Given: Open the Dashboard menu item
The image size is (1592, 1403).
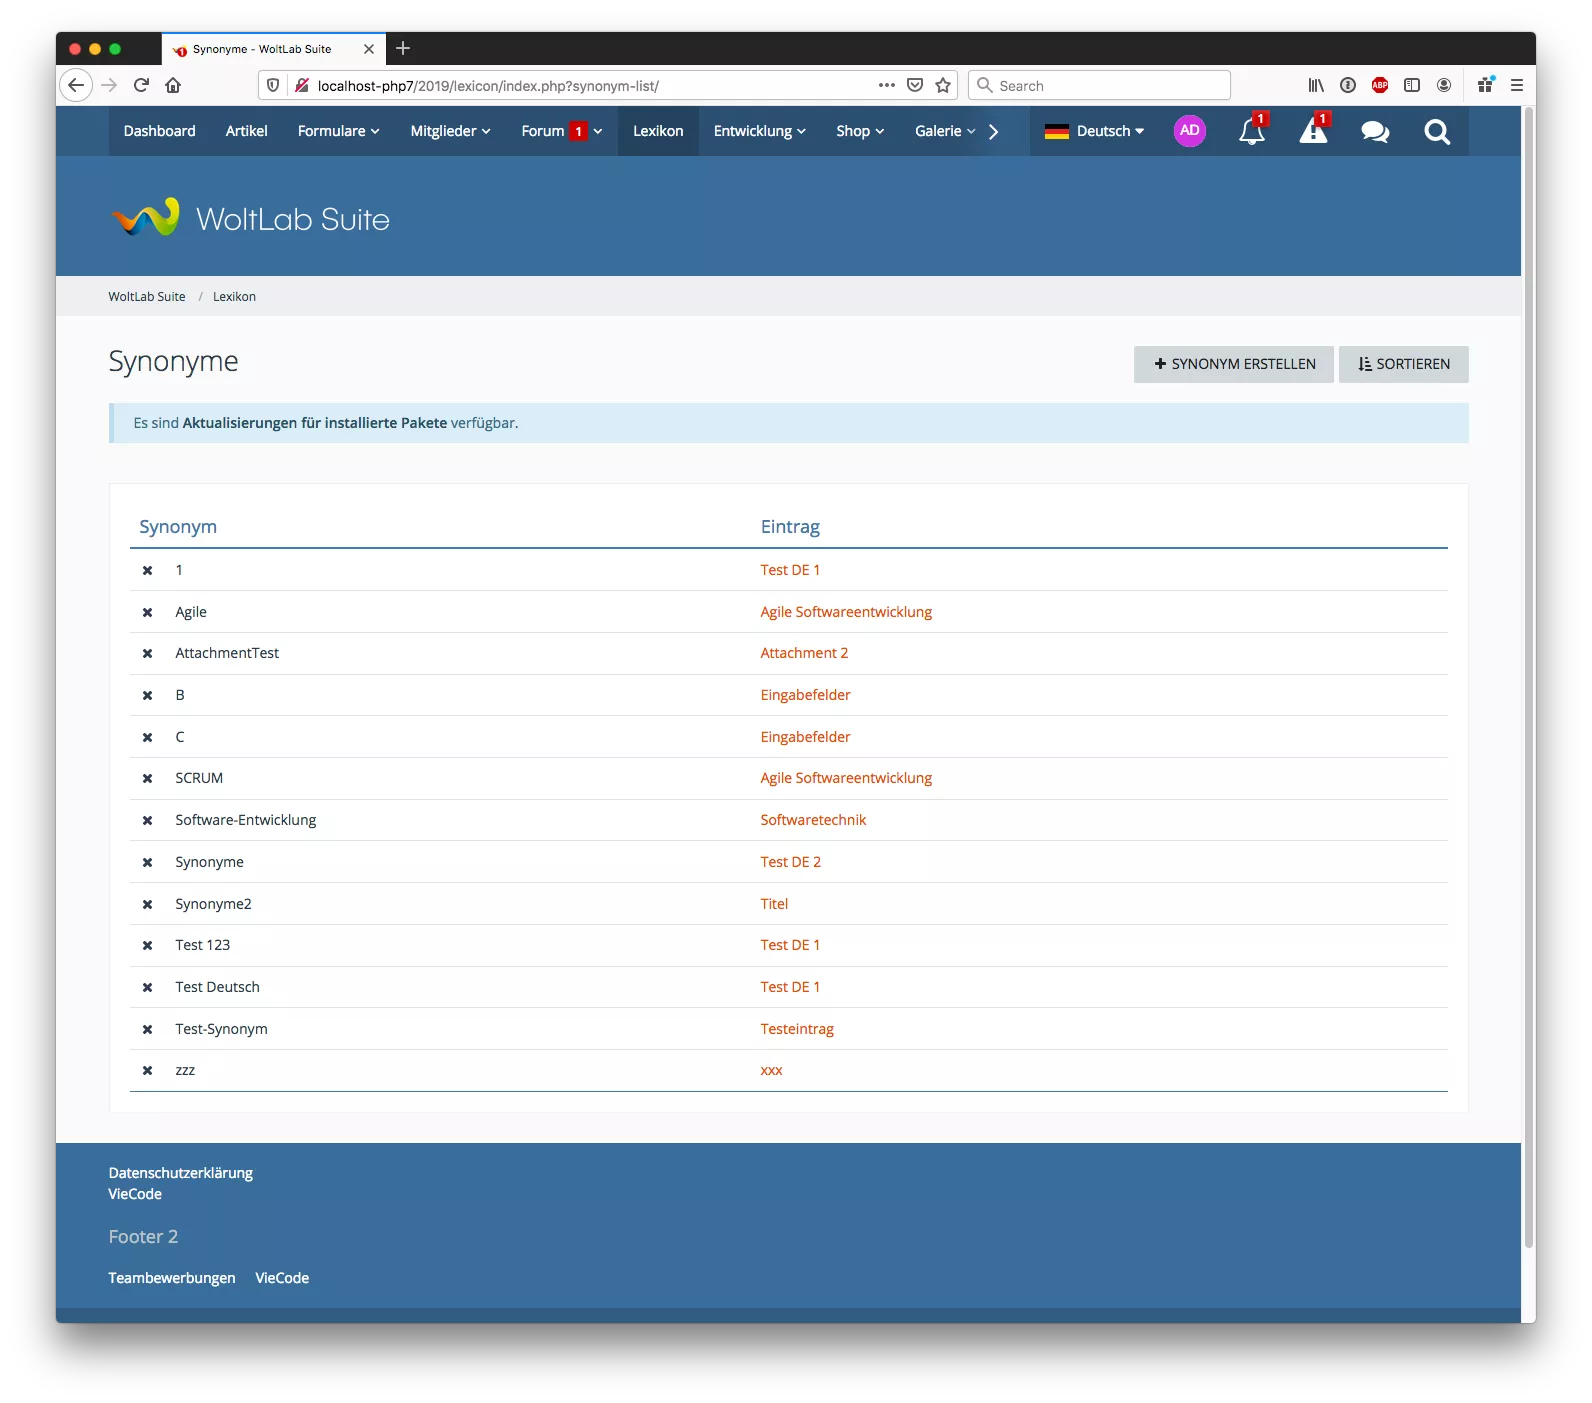Looking at the screenshot, I should (160, 131).
